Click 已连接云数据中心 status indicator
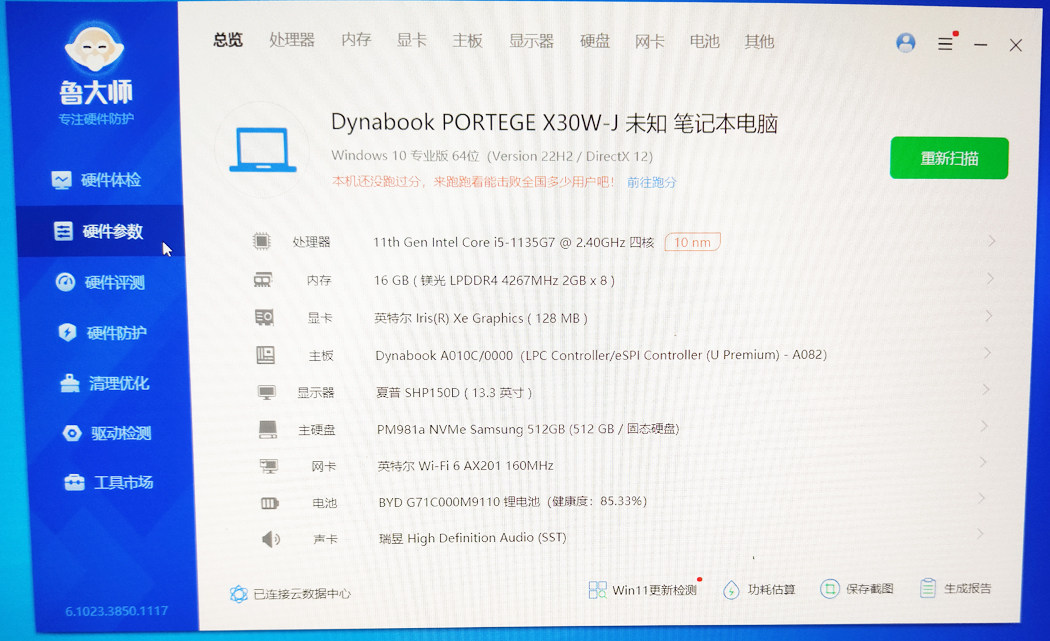The height and width of the screenshot is (641, 1050). (290, 593)
